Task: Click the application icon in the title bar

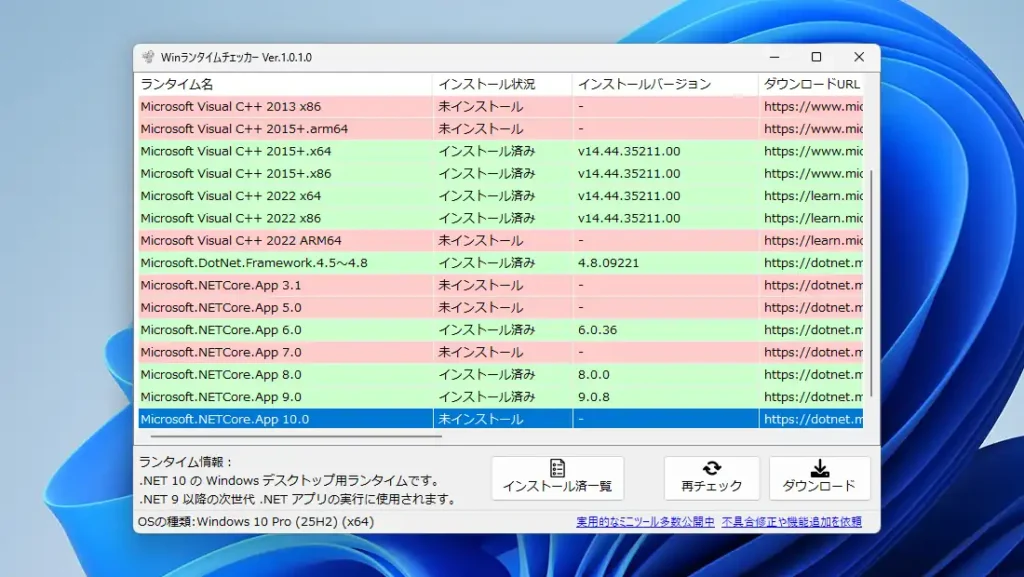Action: 149,57
